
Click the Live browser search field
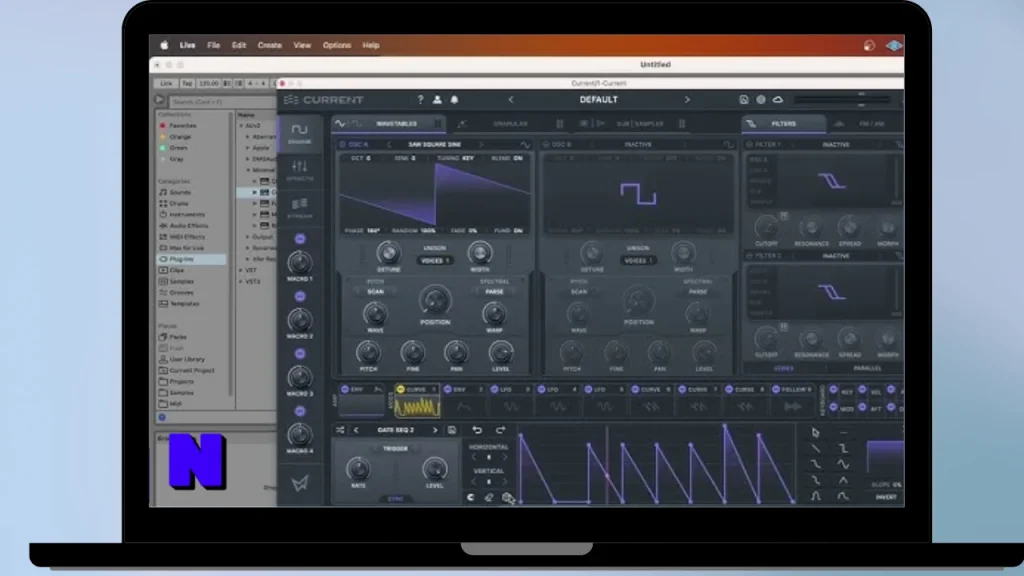pyautogui.click(x=222, y=102)
